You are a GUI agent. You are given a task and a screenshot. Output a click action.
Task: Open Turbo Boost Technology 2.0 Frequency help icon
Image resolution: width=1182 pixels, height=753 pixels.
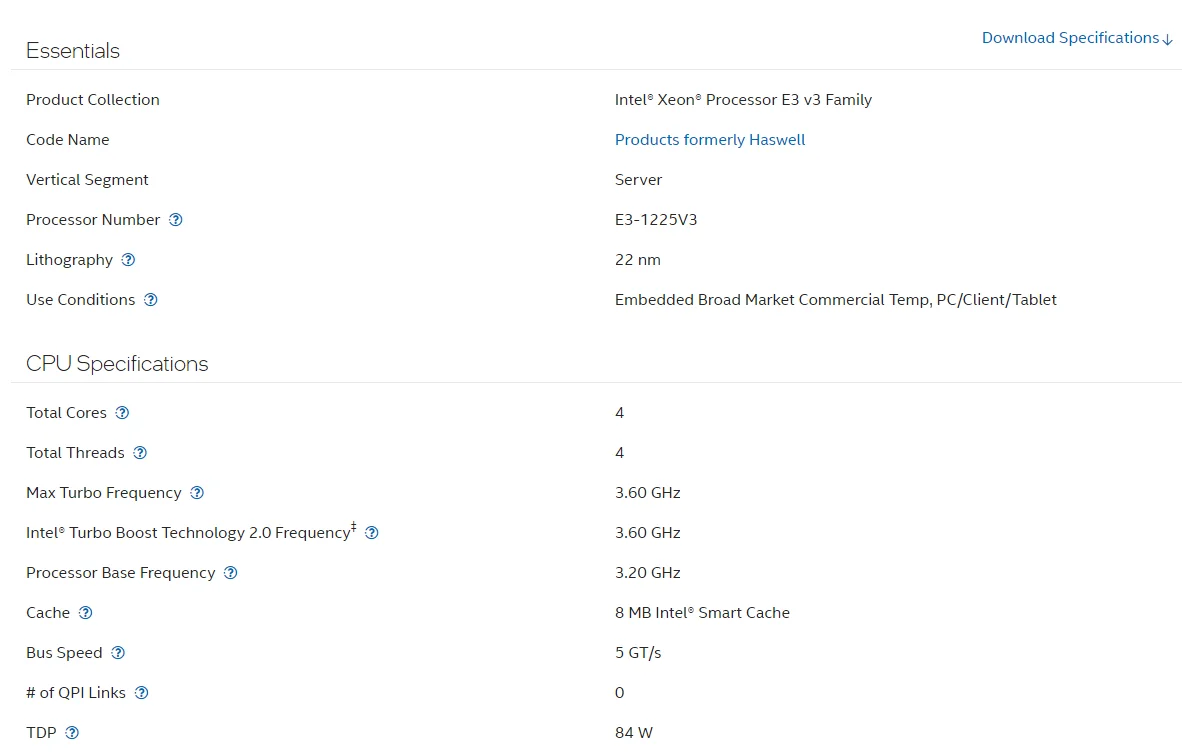coord(372,533)
